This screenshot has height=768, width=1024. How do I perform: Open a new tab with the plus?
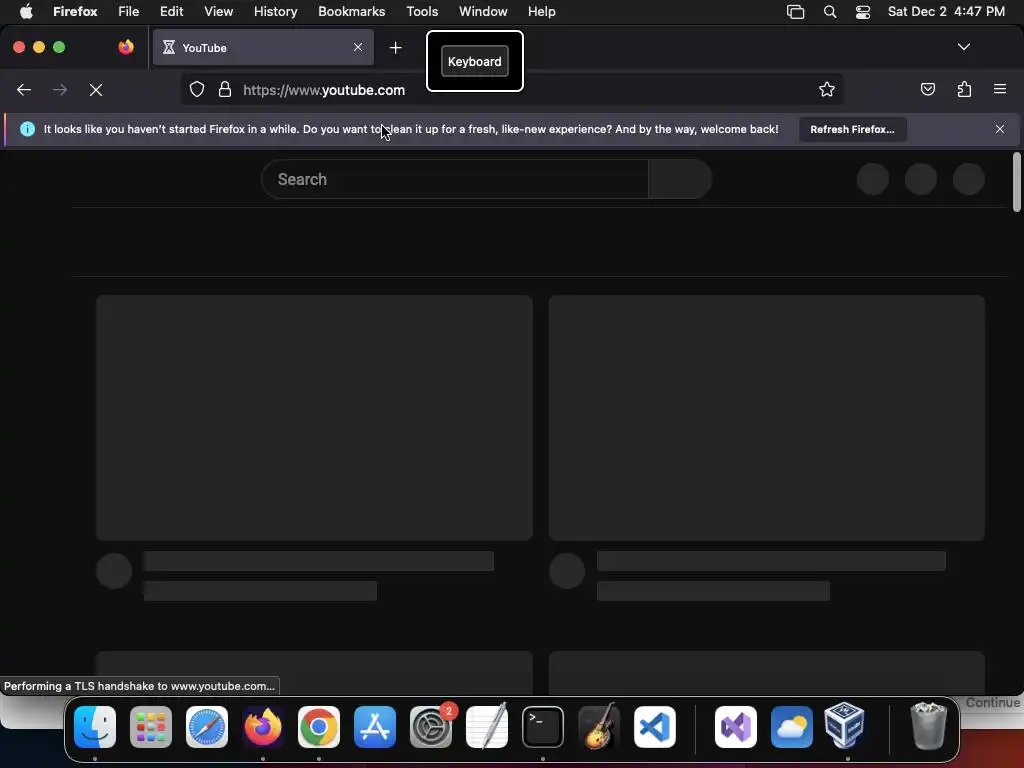(x=395, y=48)
